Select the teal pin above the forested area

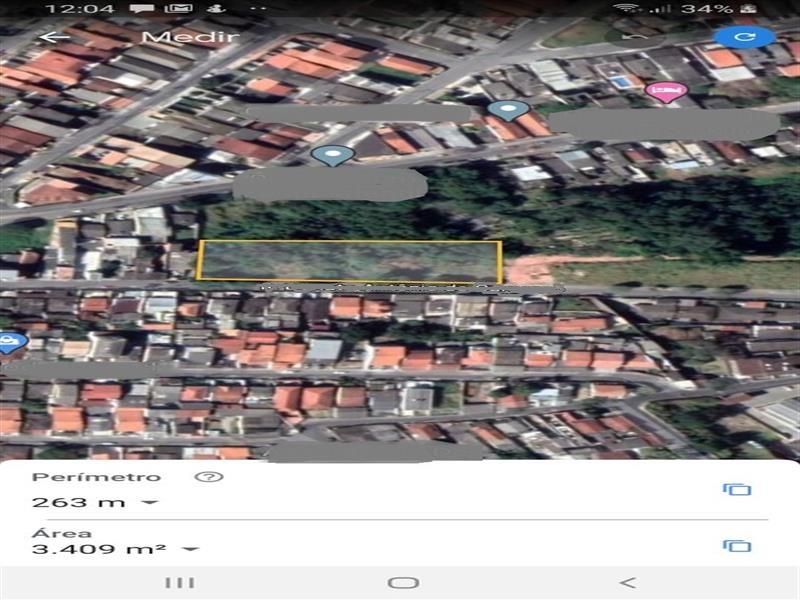[332, 155]
